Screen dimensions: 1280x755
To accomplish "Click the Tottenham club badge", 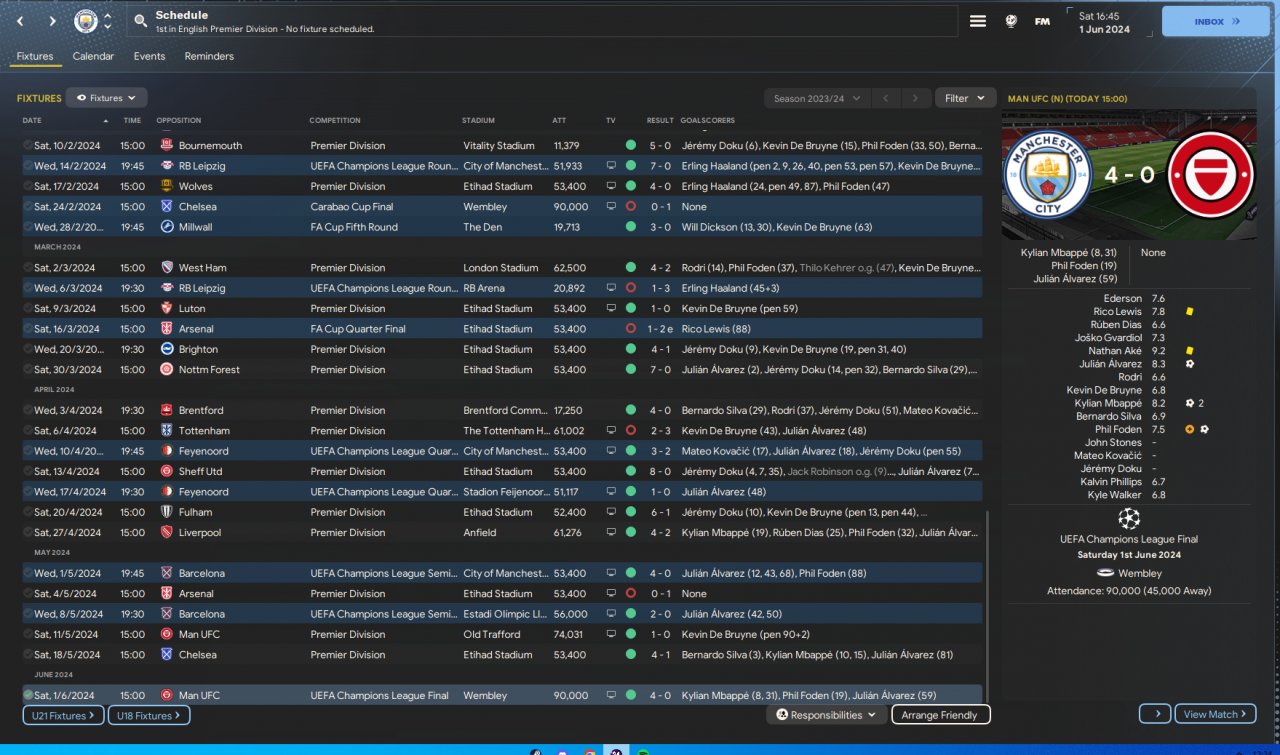I will [x=167, y=431].
